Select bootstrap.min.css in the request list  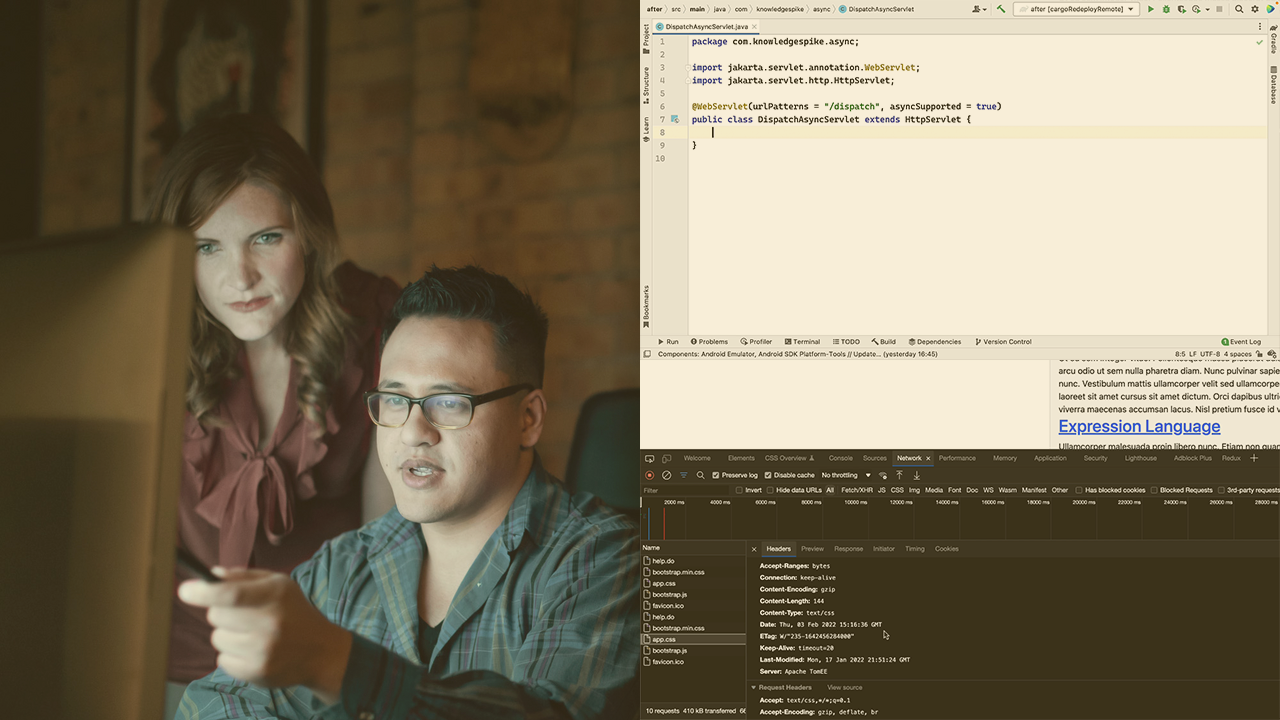[x=678, y=572]
